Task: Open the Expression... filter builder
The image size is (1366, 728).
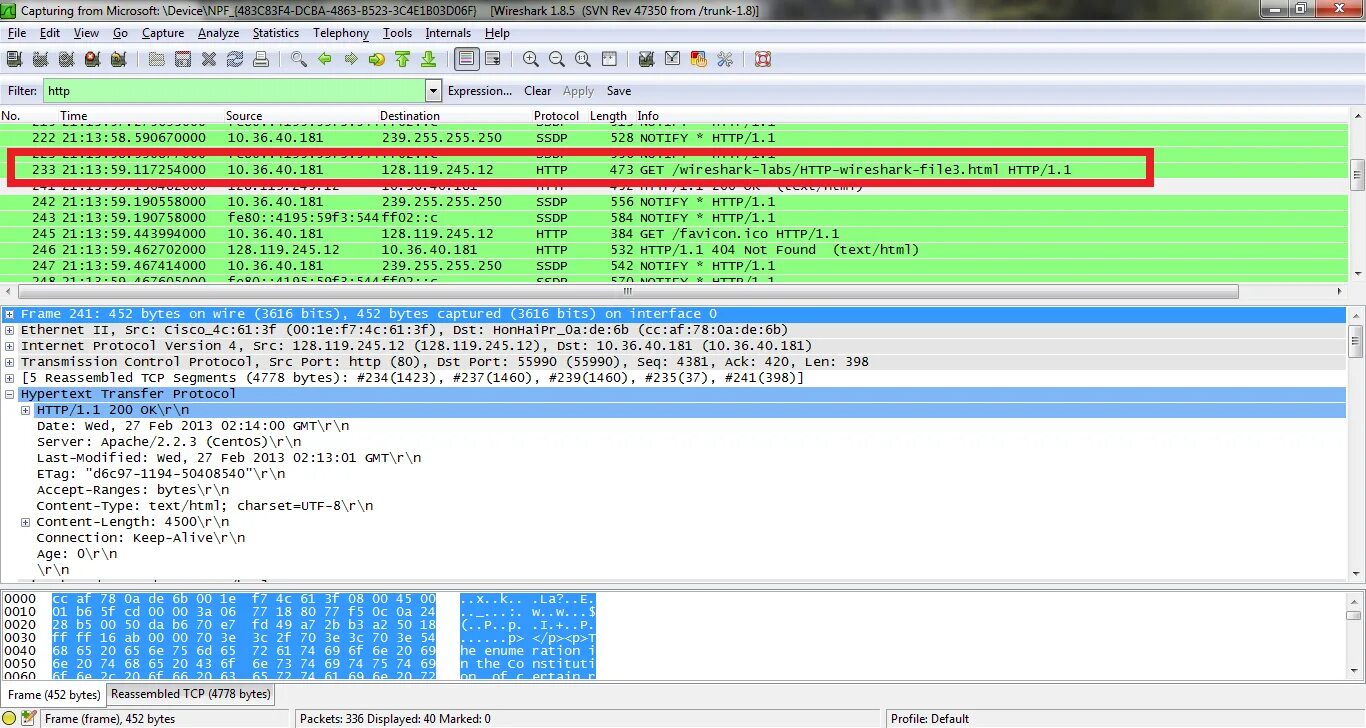Action: tap(480, 91)
